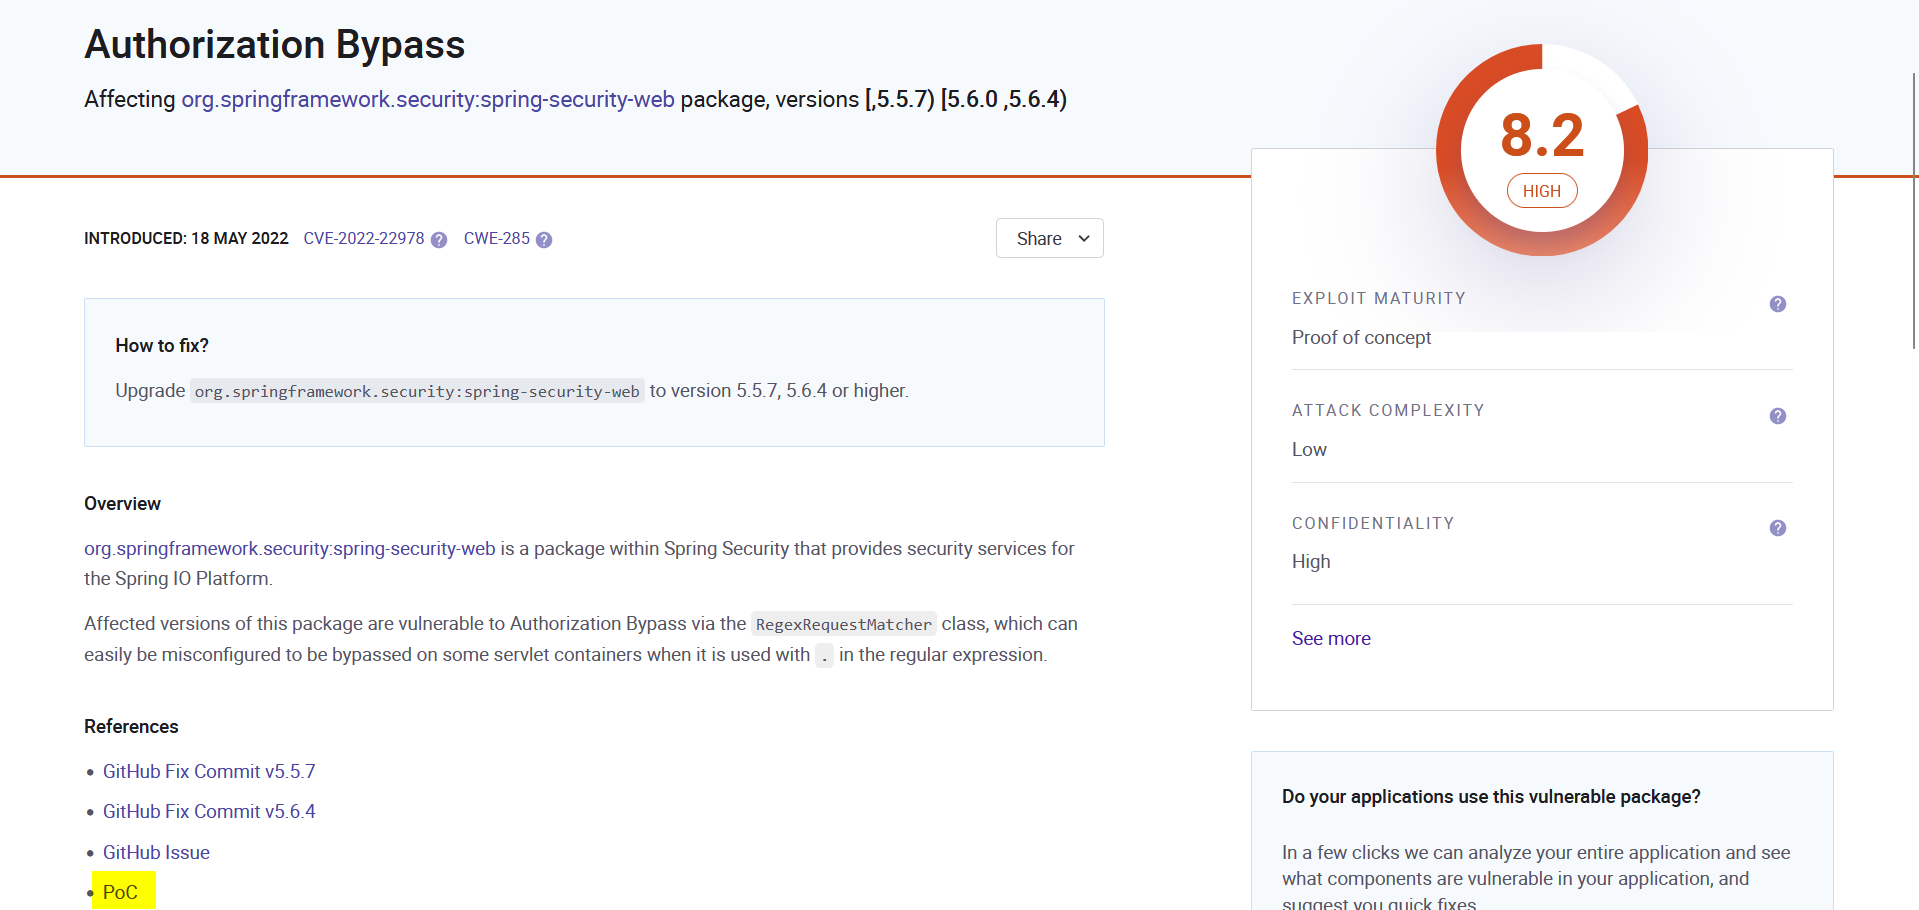Open the GitHub Fix Commit v5.5.7 reference
This screenshot has height=910, width=1919.
click(x=209, y=771)
